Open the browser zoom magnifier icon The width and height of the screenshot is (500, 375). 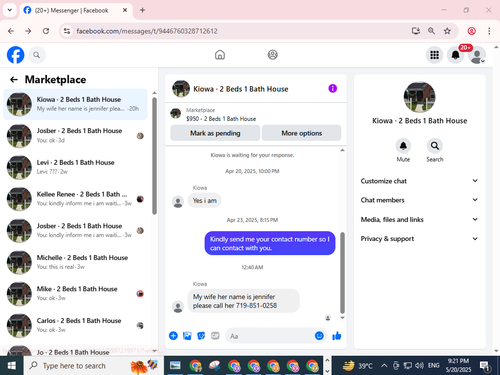(x=431, y=31)
